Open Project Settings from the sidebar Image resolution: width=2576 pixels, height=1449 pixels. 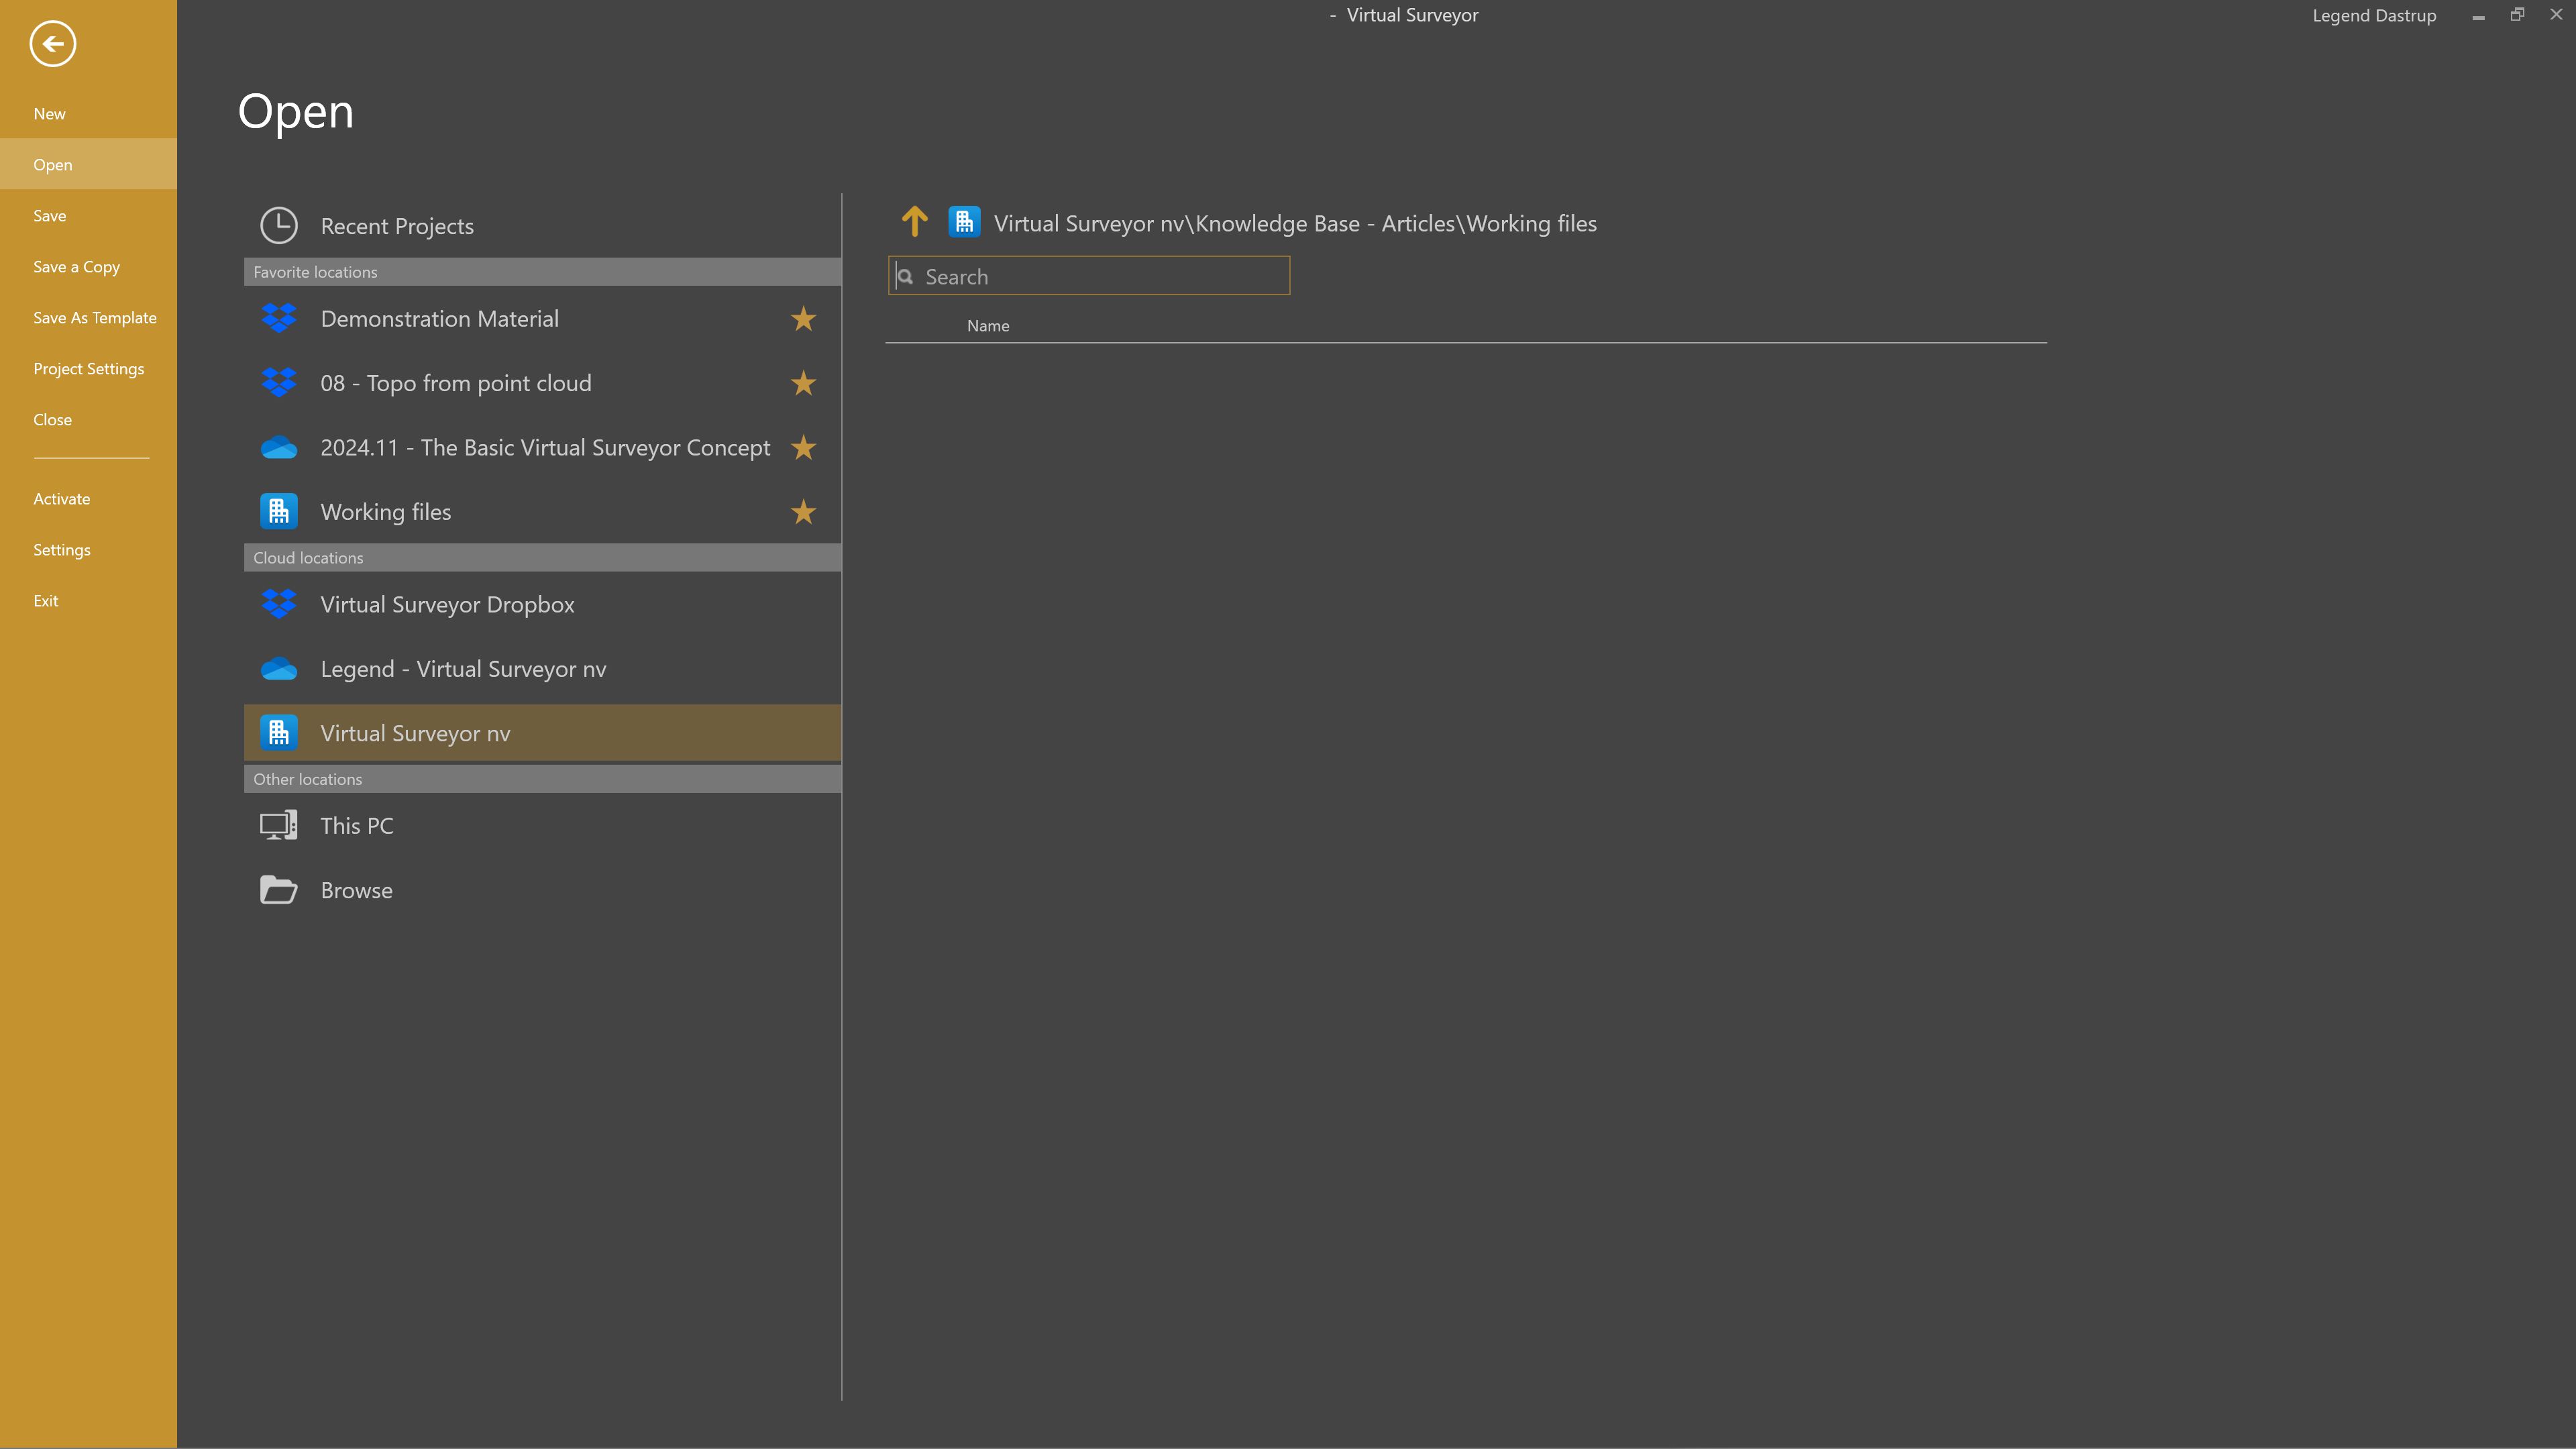click(88, 368)
